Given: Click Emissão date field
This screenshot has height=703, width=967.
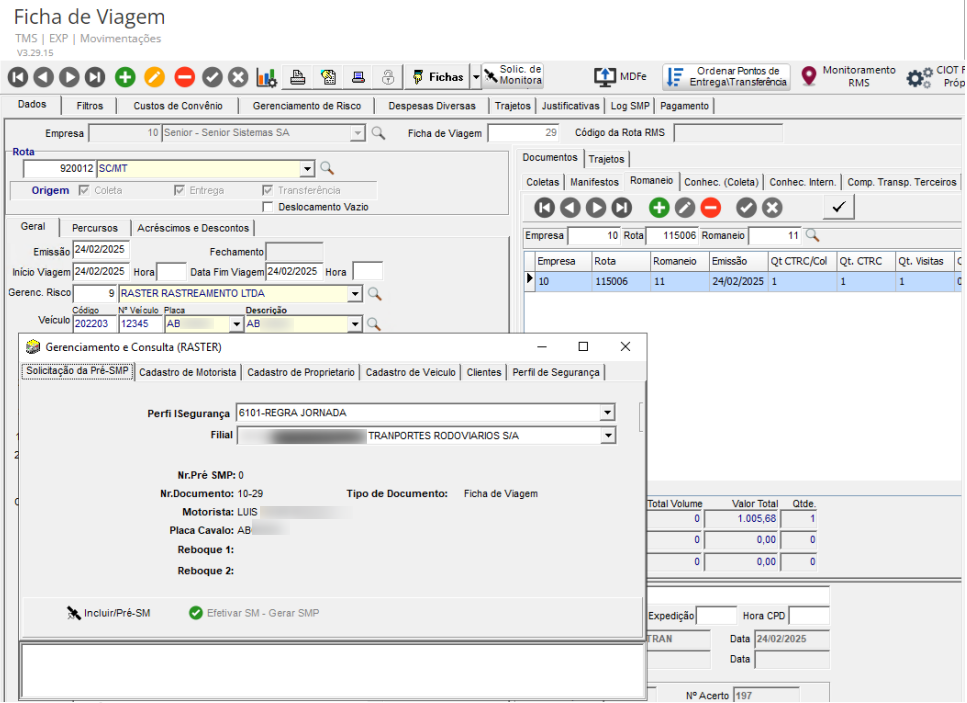Looking at the screenshot, I should point(101,250).
